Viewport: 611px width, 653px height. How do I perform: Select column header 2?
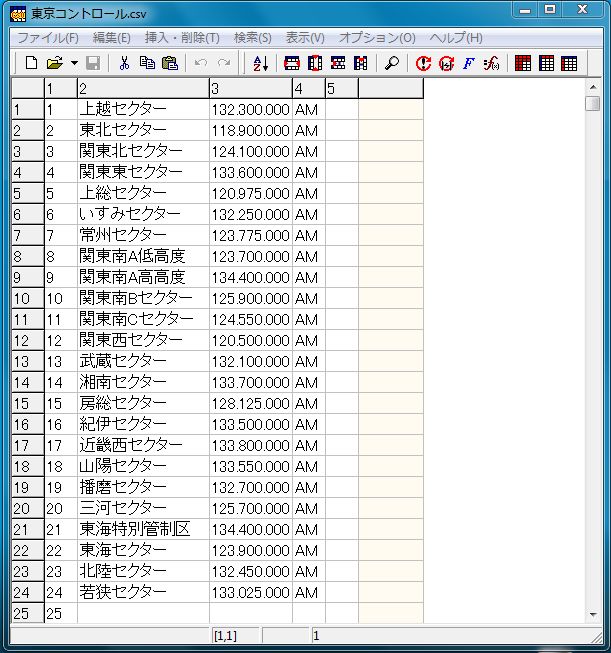[x=143, y=88]
